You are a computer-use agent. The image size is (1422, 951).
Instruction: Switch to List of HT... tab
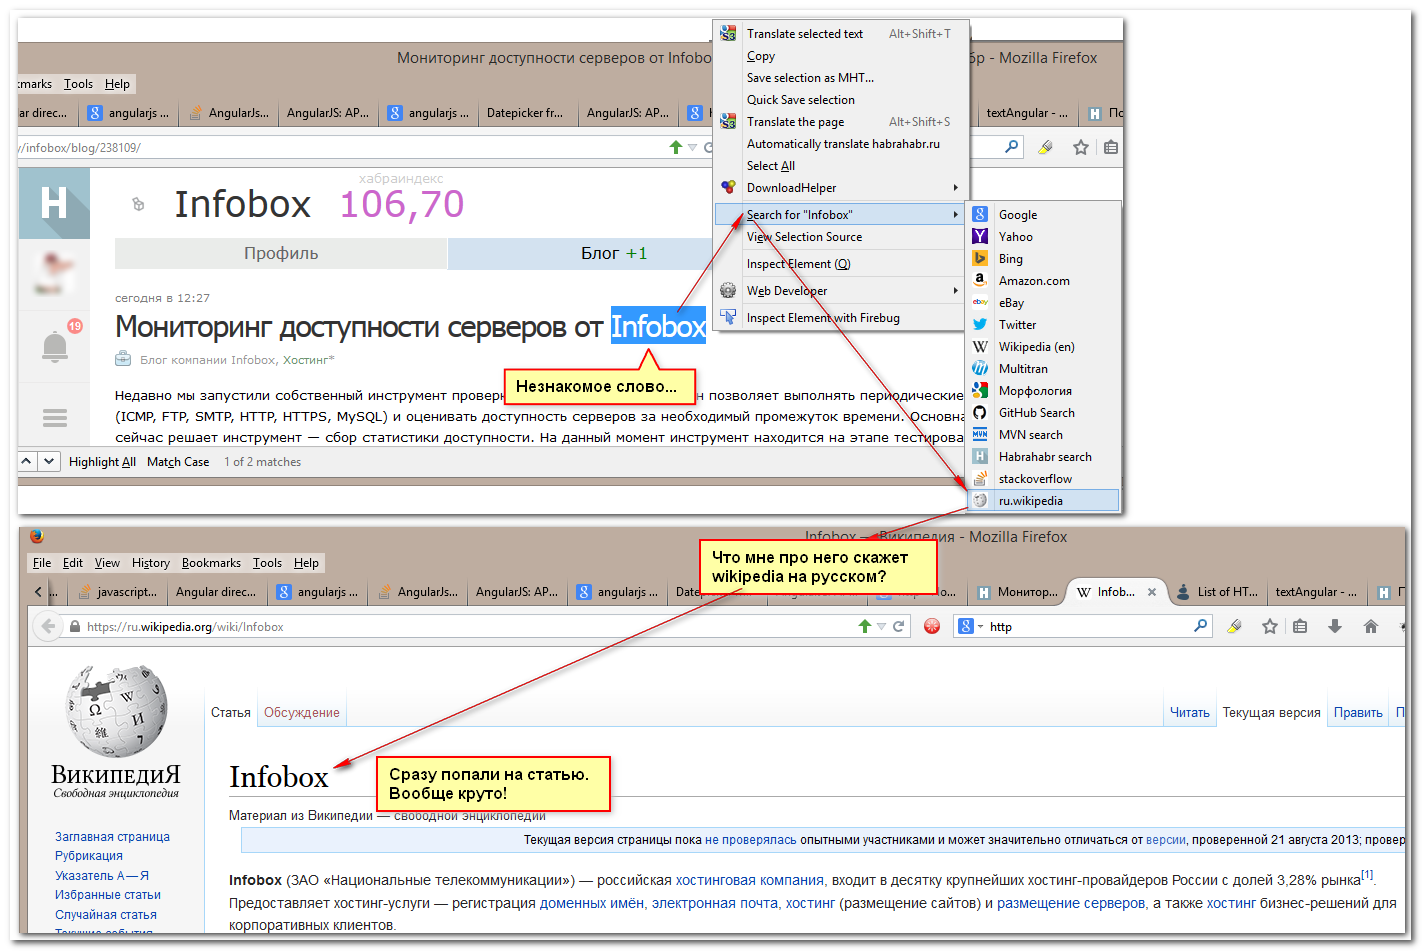pyautogui.click(x=1216, y=592)
